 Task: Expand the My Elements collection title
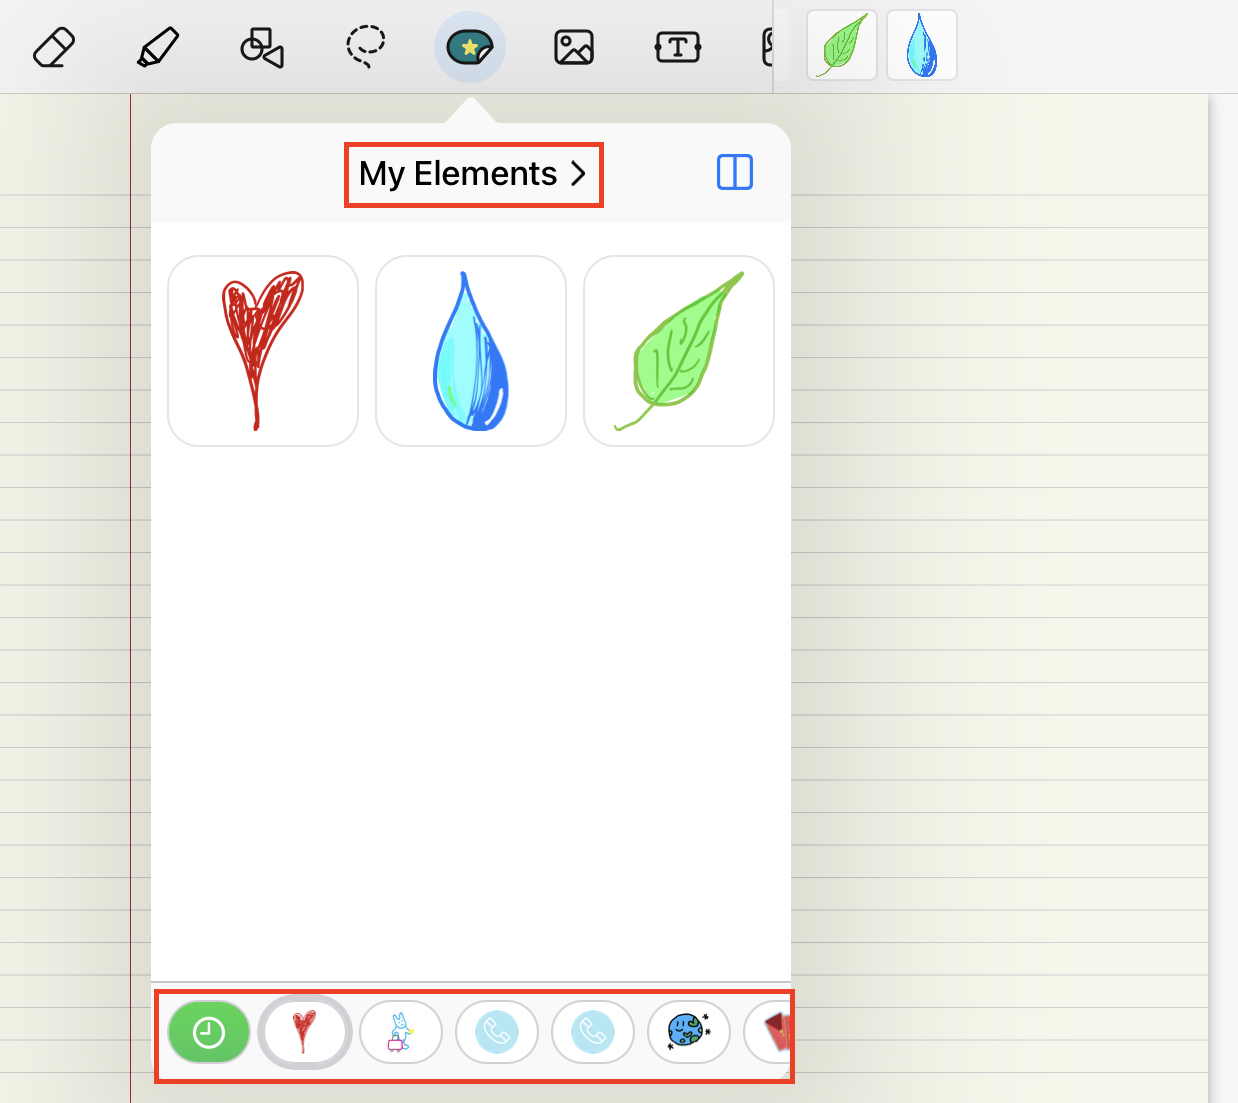pyautogui.click(x=458, y=174)
